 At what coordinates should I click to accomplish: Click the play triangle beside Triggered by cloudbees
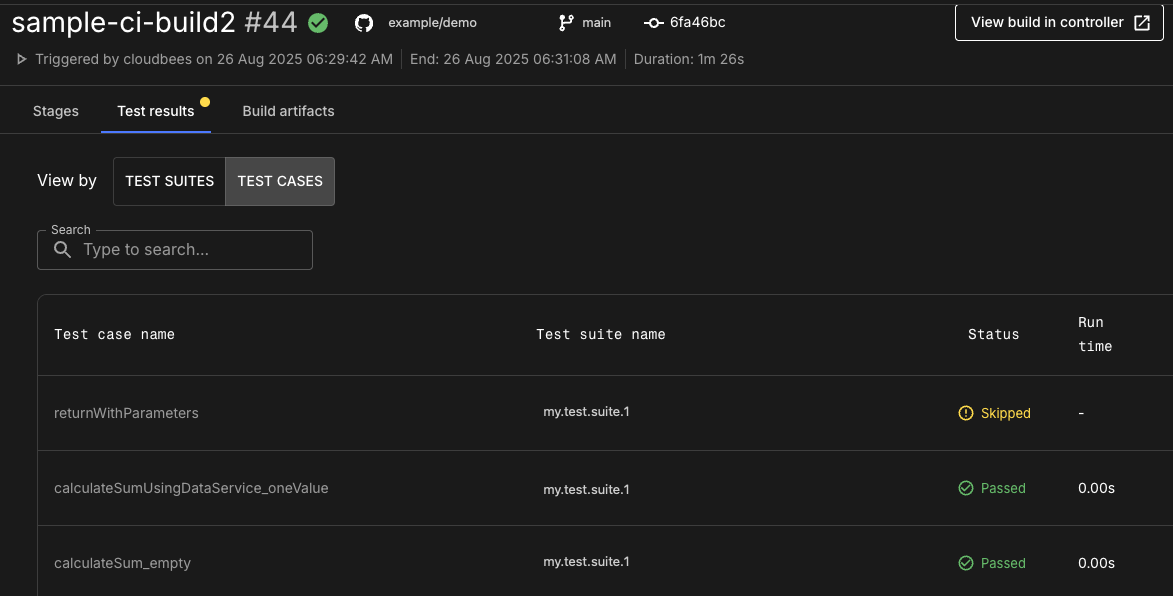(21, 58)
